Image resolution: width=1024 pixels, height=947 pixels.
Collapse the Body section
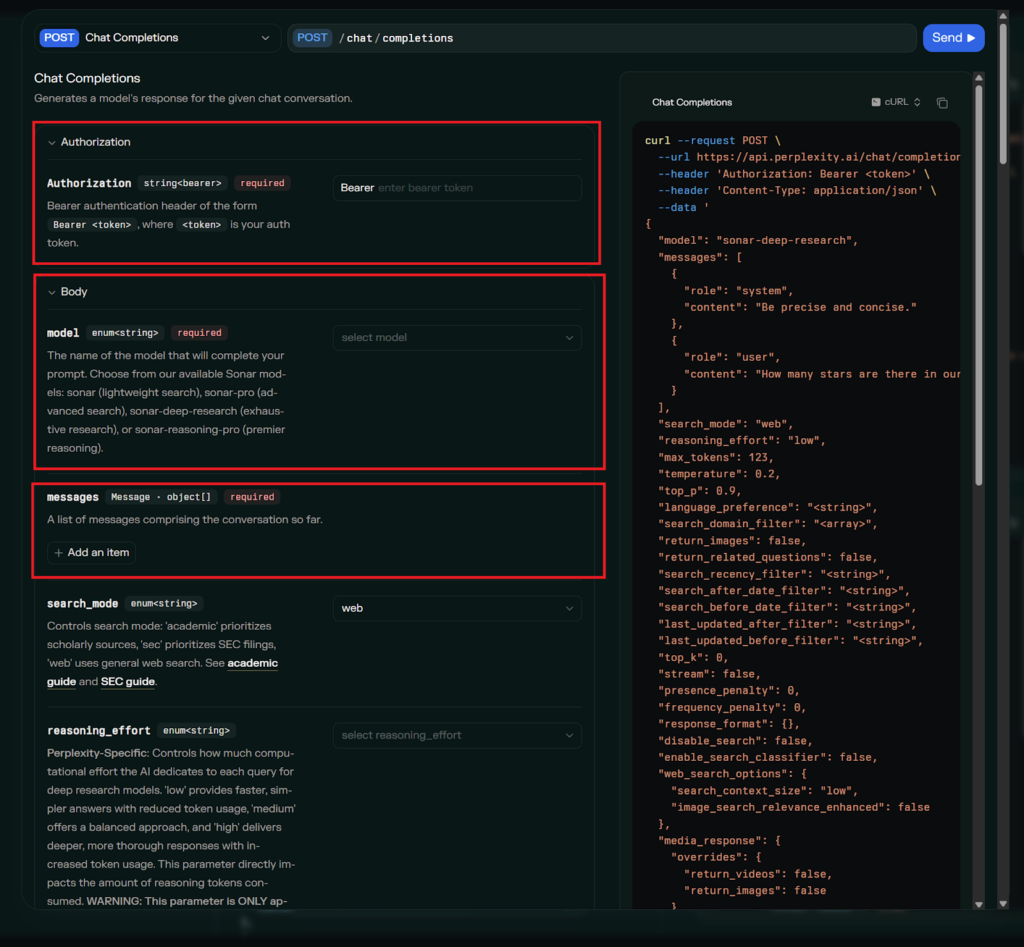click(x=52, y=293)
